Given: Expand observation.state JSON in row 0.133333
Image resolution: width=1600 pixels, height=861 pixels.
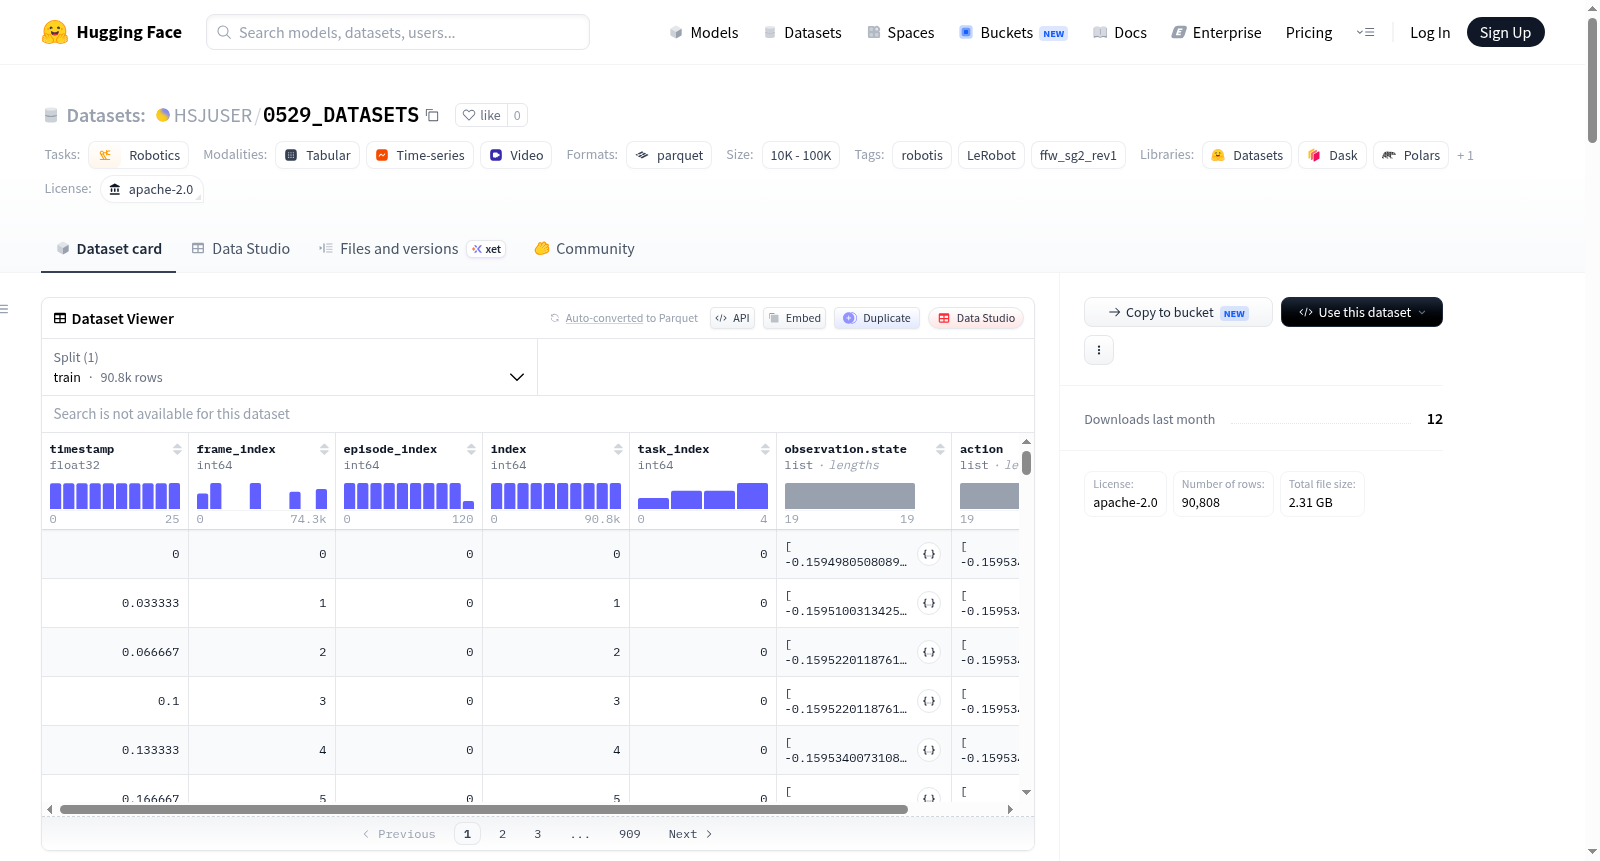Looking at the screenshot, I should point(929,750).
